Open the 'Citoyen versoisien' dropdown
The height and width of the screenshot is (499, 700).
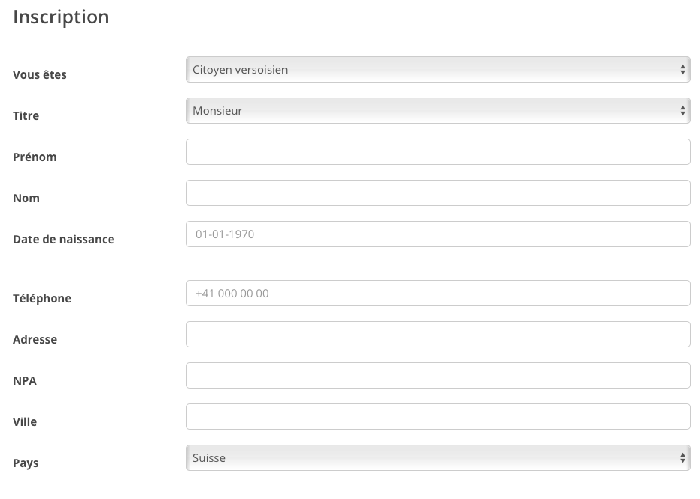coord(438,70)
